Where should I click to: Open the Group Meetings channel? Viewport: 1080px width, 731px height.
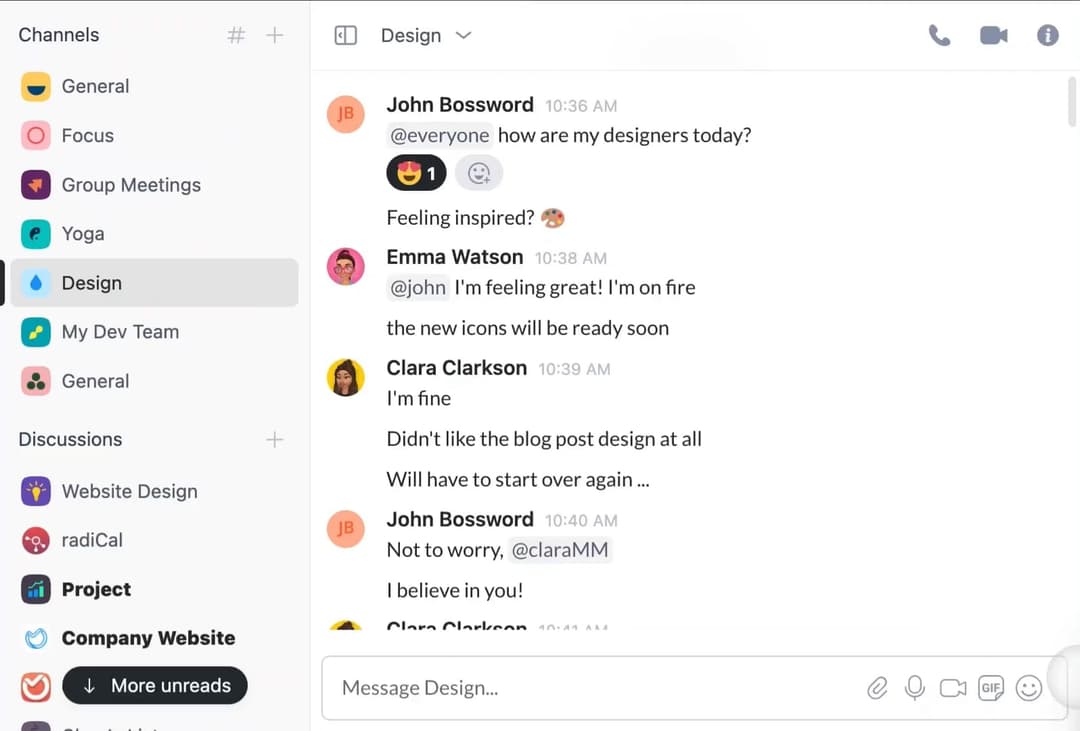129,184
